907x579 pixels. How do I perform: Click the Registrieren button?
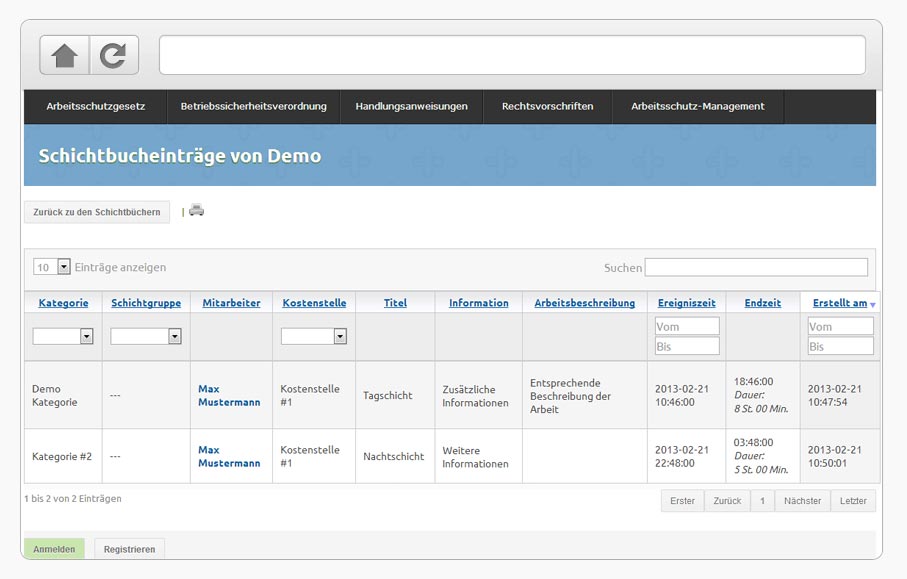[129, 549]
